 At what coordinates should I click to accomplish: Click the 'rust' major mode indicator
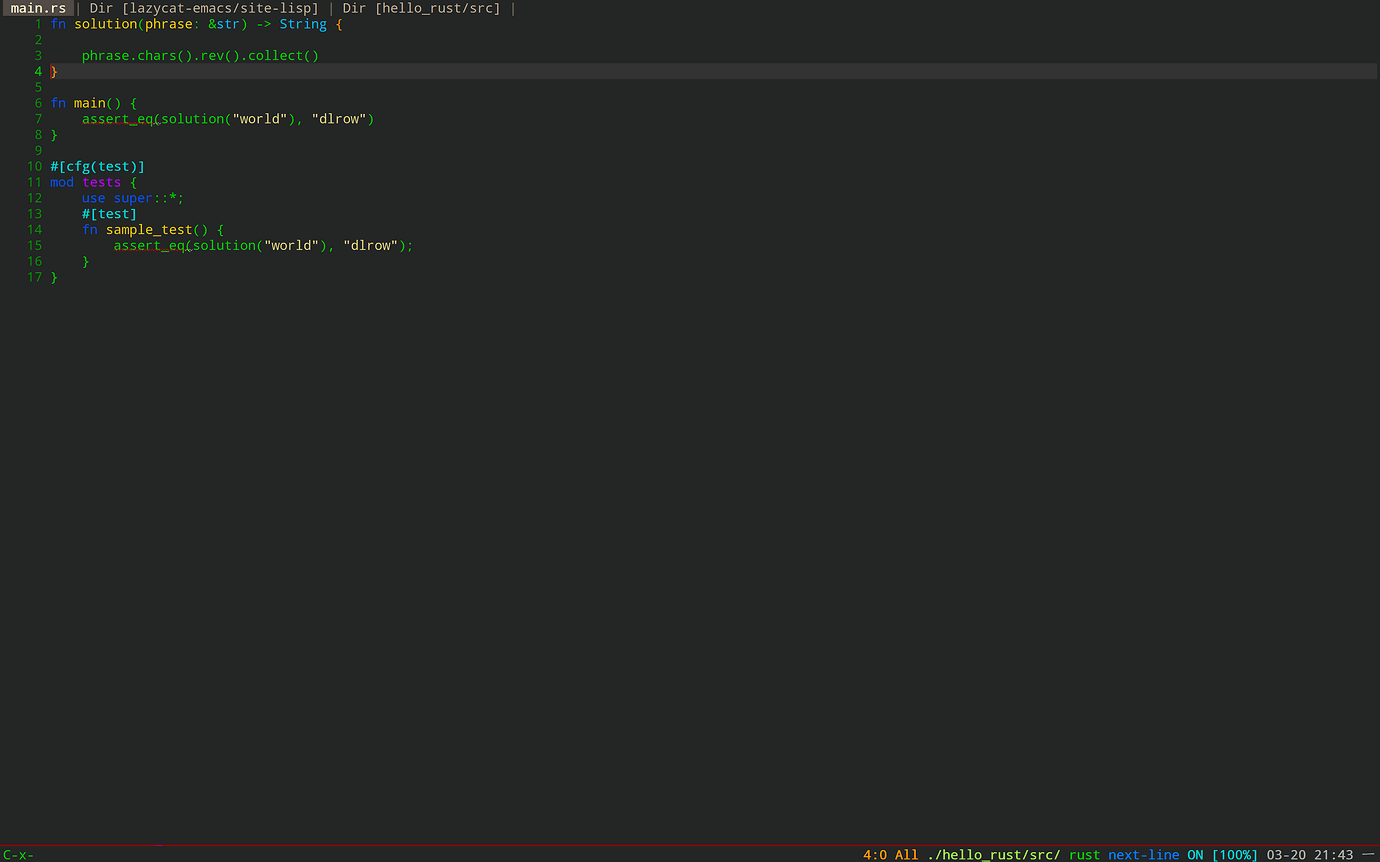(1084, 855)
